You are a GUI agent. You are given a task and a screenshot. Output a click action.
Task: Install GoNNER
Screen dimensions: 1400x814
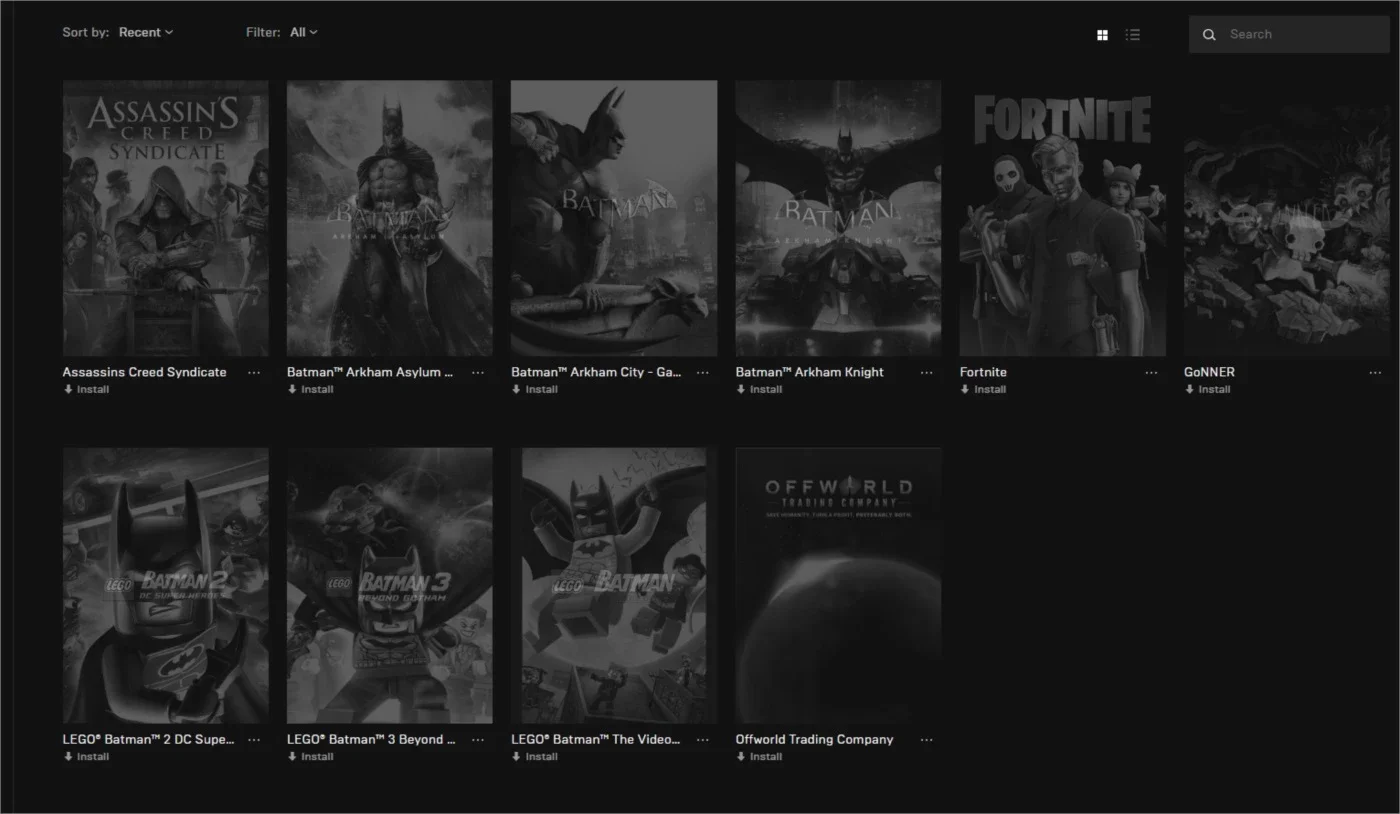pyautogui.click(x=1208, y=390)
